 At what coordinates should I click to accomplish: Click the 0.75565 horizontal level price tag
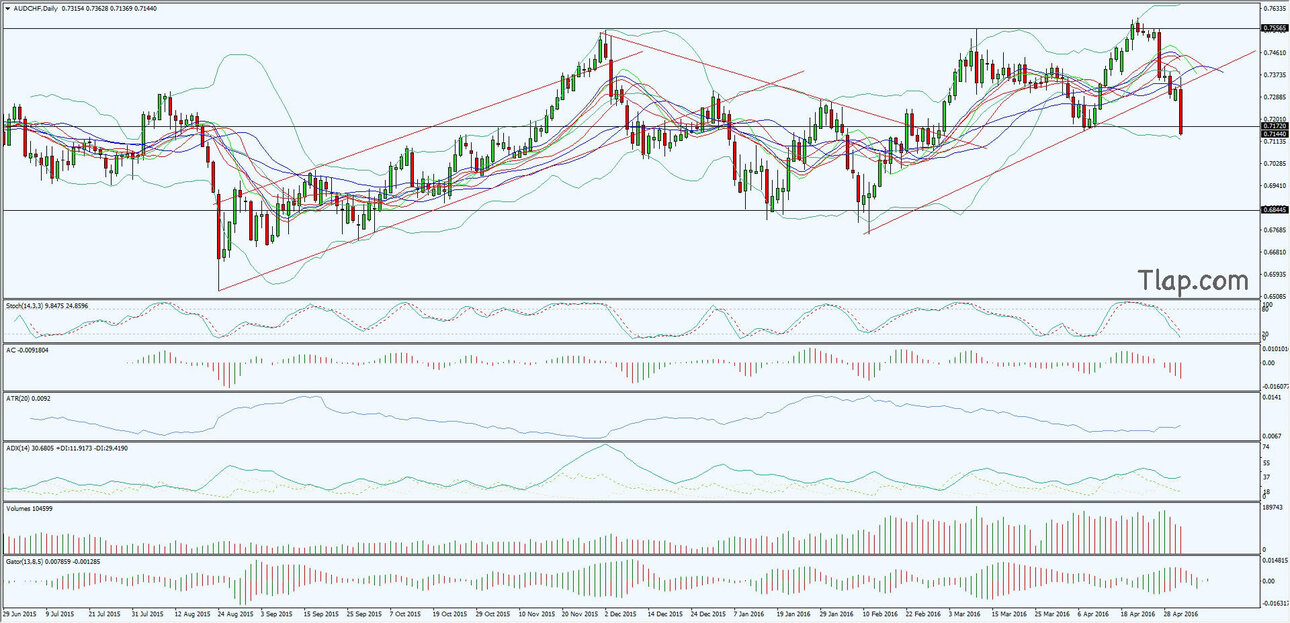click(x=1274, y=28)
